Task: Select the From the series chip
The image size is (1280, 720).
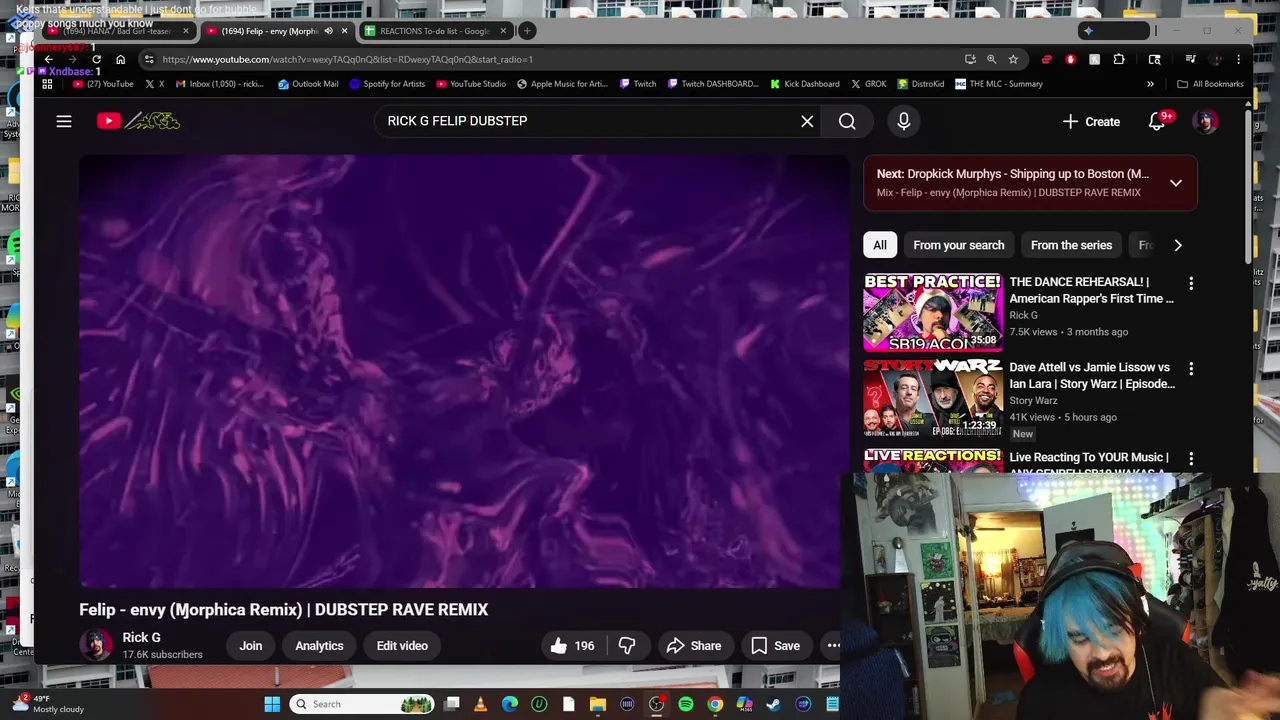Action: [1071, 245]
